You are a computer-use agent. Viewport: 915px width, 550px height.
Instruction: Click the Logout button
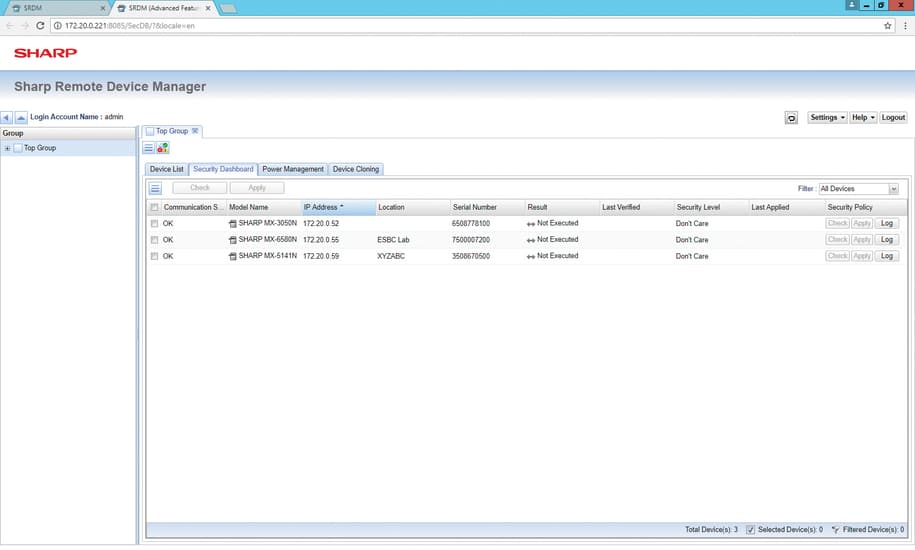(x=893, y=117)
